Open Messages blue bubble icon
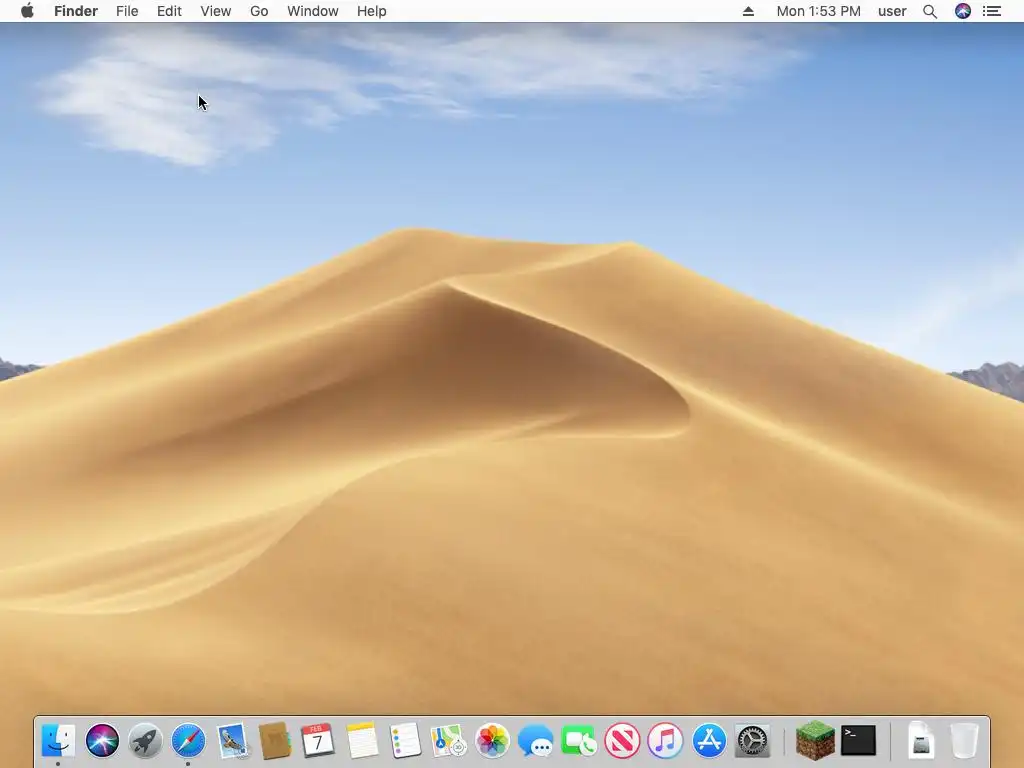The width and height of the screenshot is (1024, 768). point(536,742)
